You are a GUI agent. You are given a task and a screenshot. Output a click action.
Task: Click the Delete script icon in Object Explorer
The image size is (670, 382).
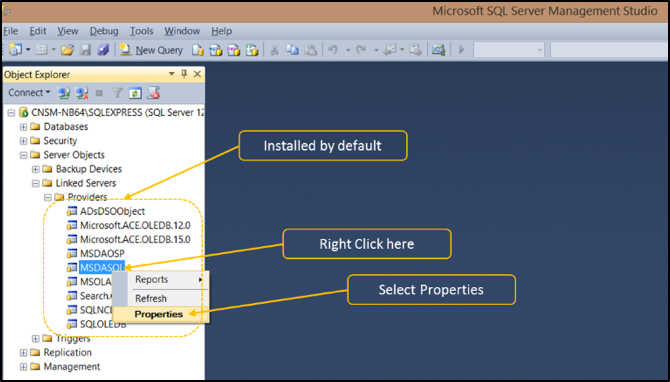[153, 93]
